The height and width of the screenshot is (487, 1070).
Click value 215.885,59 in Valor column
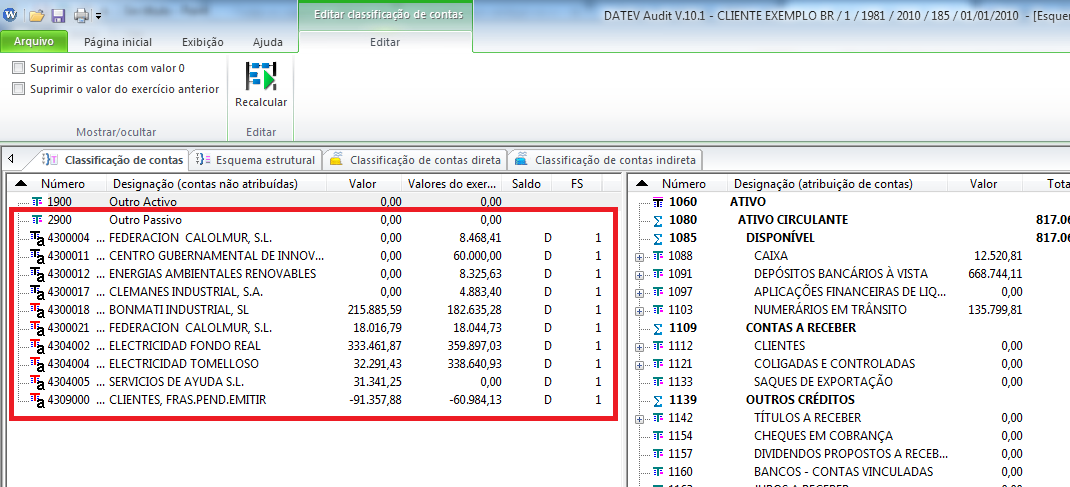coord(375,310)
